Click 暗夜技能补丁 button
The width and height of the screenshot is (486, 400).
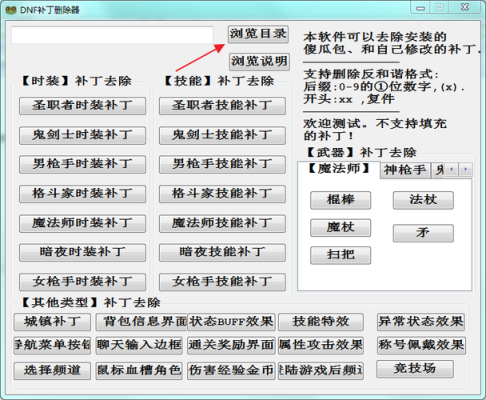[222, 252]
